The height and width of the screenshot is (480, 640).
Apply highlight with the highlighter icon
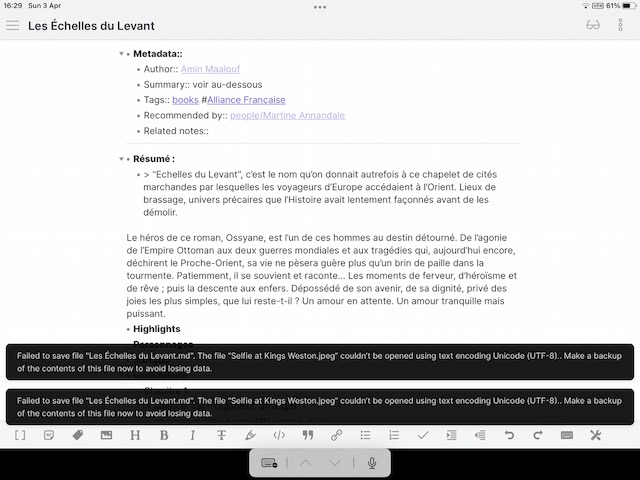pyautogui.click(x=250, y=435)
